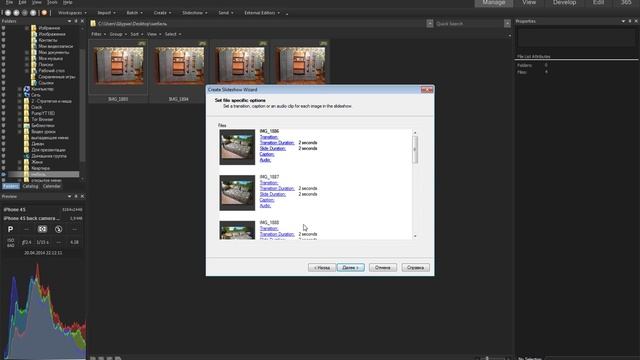Click Transition link for IMG_1886
Viewport: 640px width, 360px height.
(x=269, y=137)
